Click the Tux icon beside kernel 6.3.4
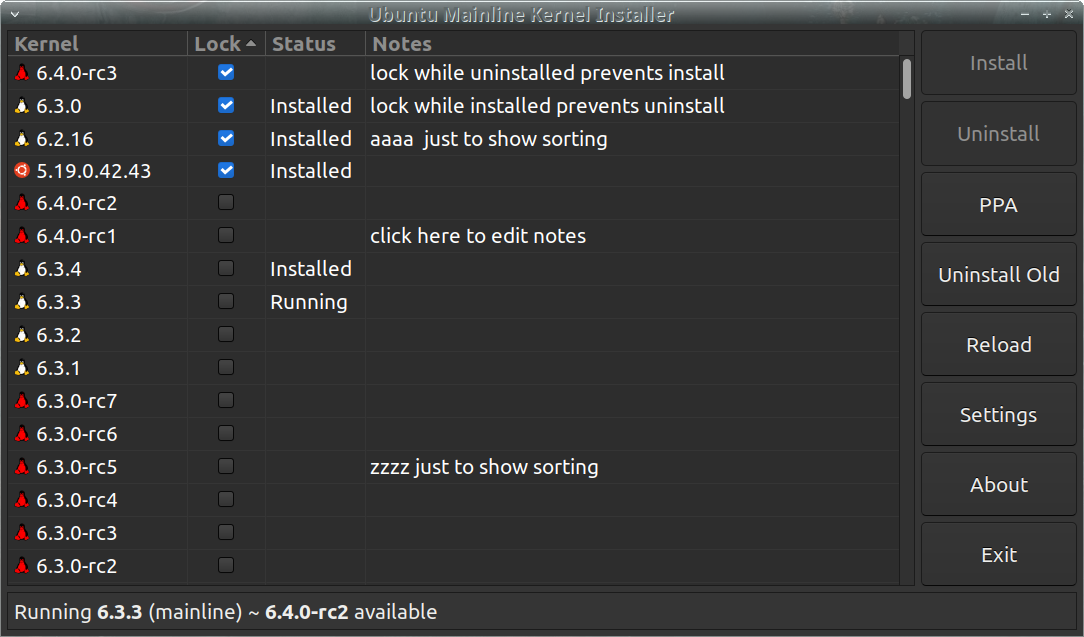The height and width of the screenshot is (637, 1084). (22, 268)
